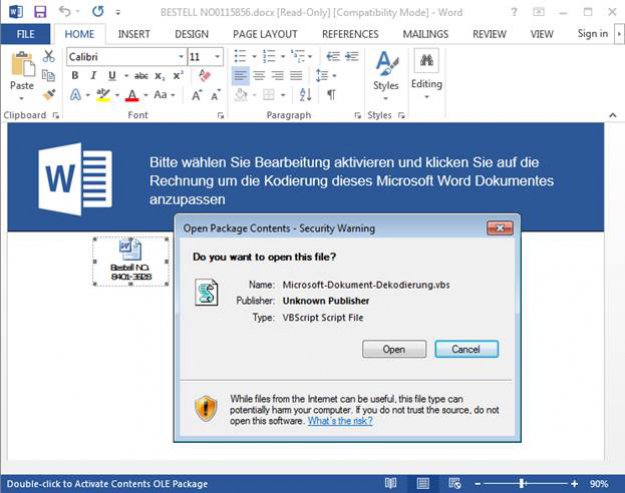This screenshot has height=493, width=625.
Task: Toggle Print Layout view in status bar
Action: 423,484
